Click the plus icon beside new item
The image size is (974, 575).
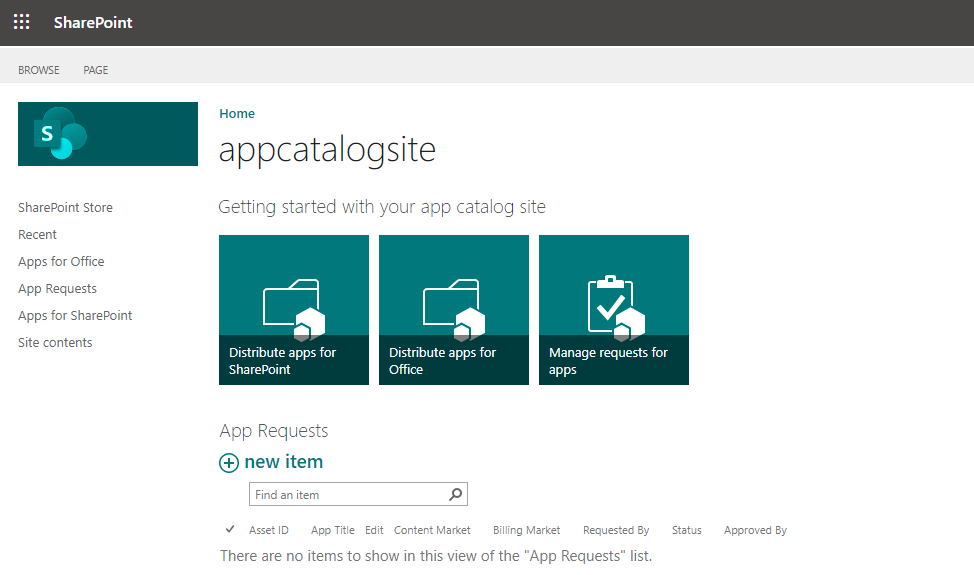click(229, 463)
